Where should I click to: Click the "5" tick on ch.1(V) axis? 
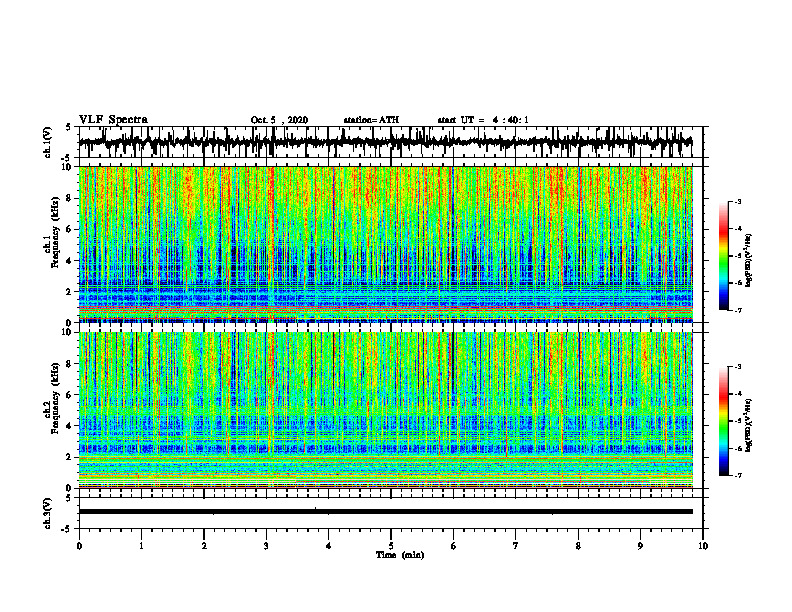[69, 128]
